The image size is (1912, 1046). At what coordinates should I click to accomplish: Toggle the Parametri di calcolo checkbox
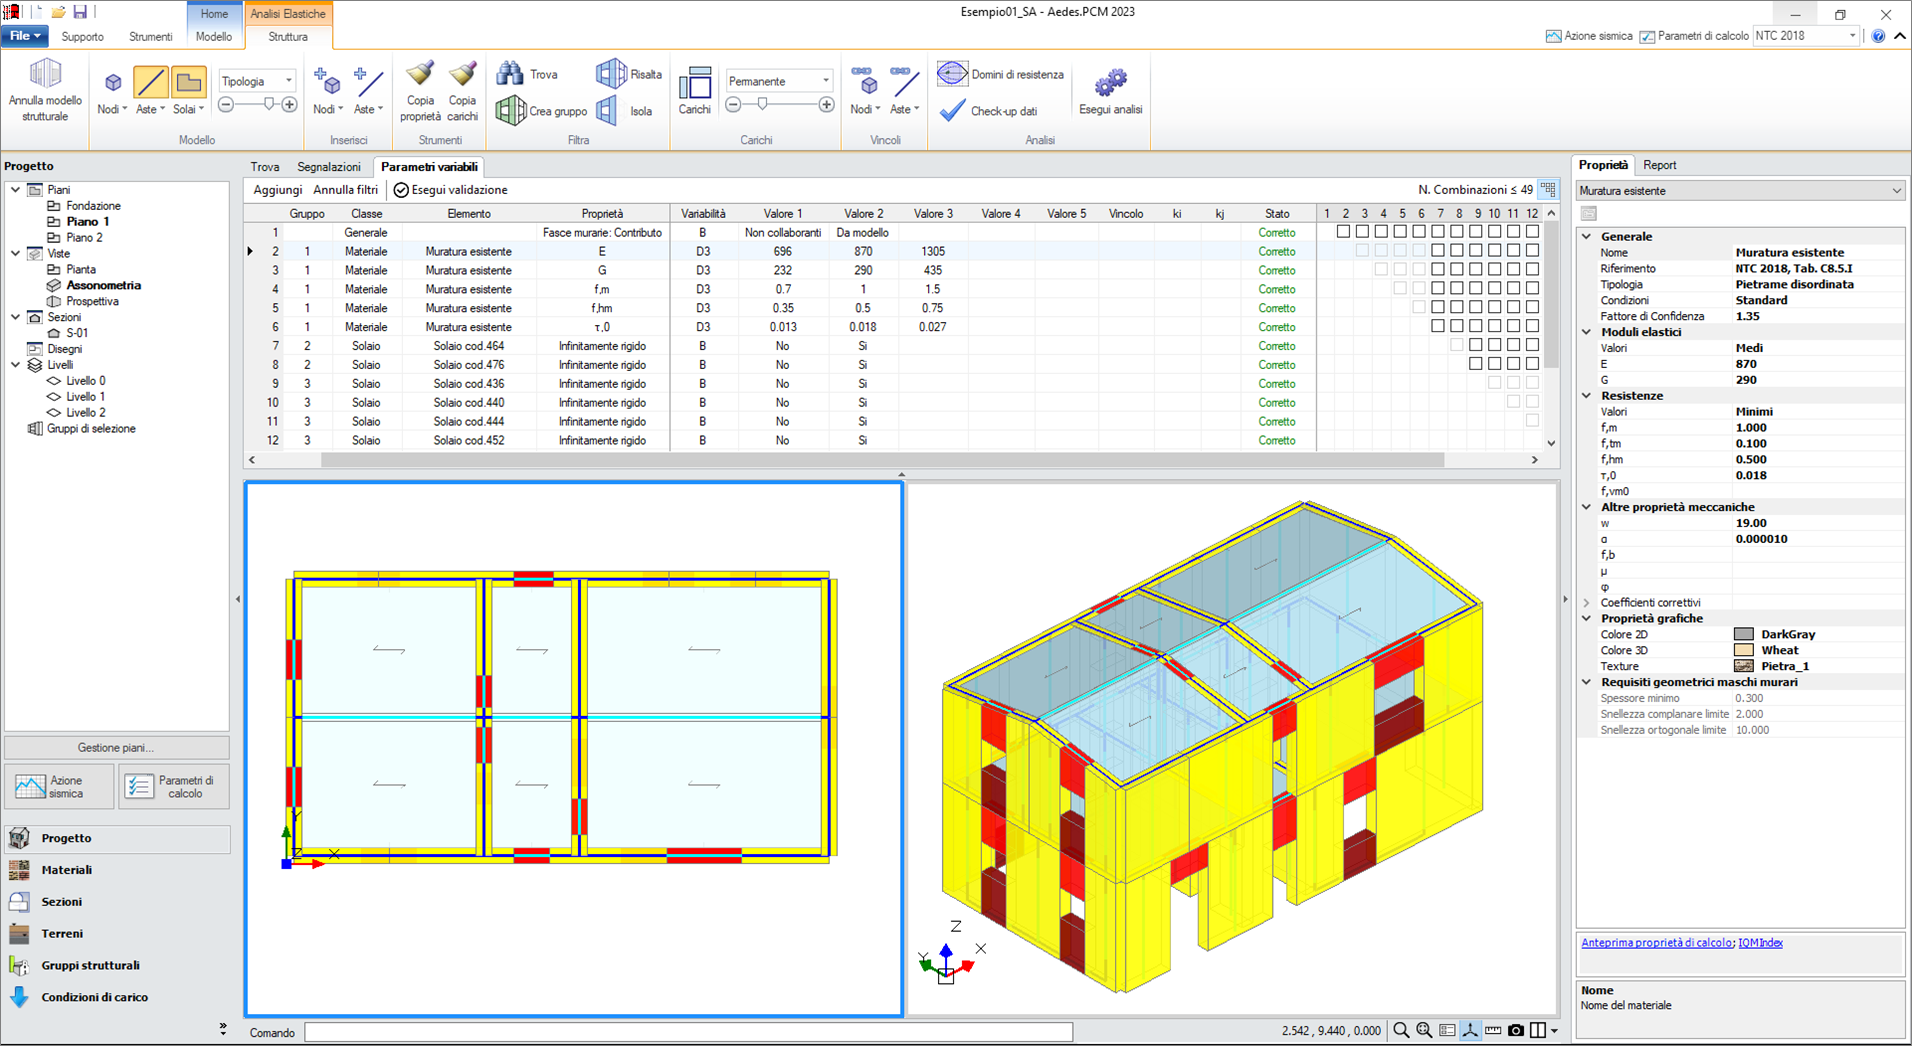[x=1647, y=36]
